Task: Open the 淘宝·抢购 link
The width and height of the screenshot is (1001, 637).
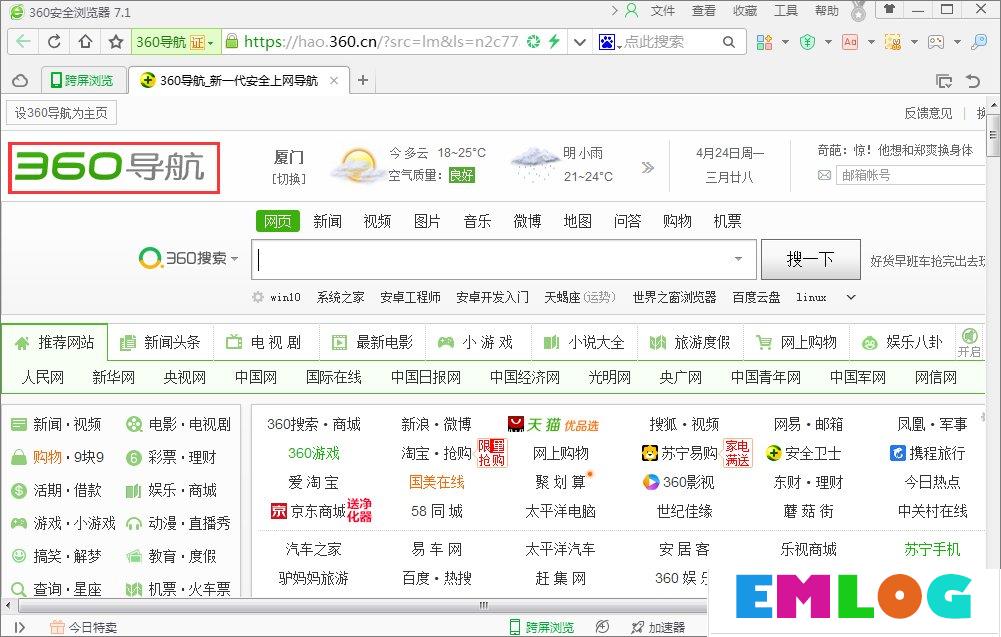Action: (437, 453)
